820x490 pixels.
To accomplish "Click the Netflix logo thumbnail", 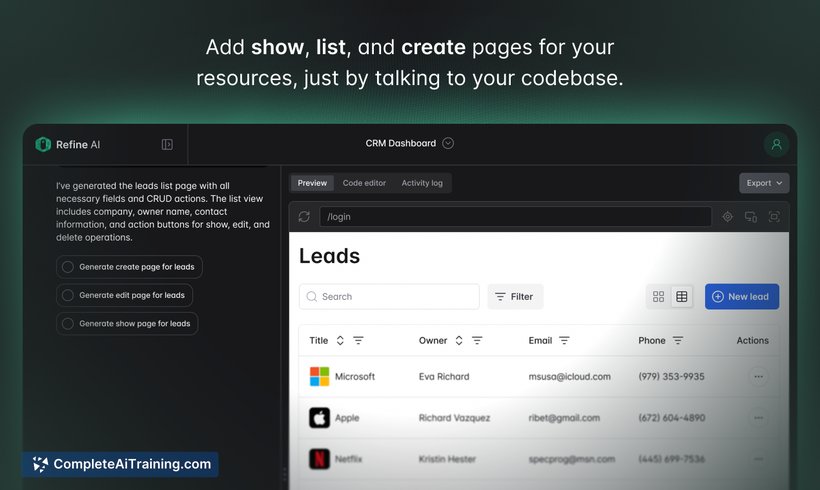I will pos(320,459).
